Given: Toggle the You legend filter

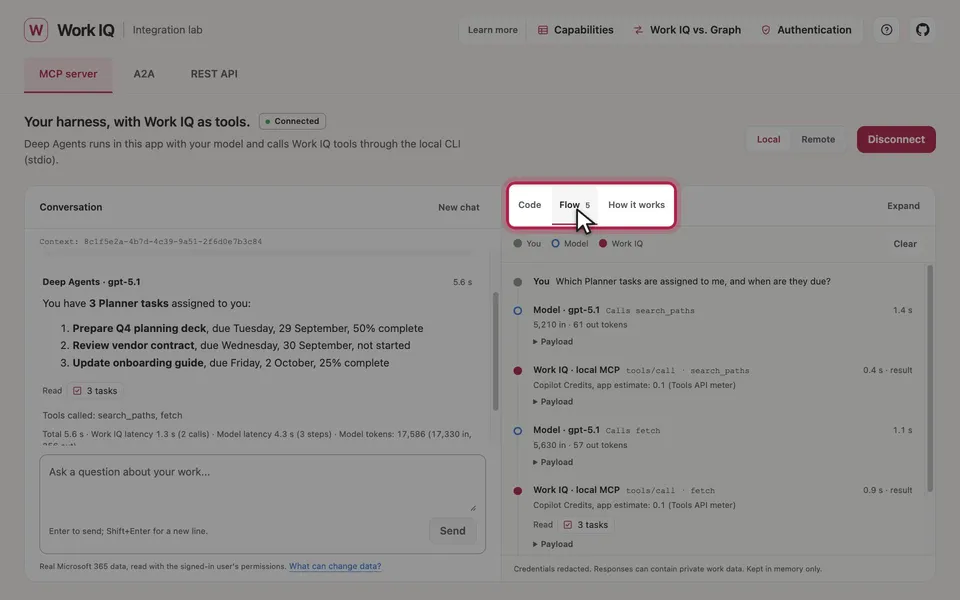Looking at the screenshot, I should coord(527,244).
